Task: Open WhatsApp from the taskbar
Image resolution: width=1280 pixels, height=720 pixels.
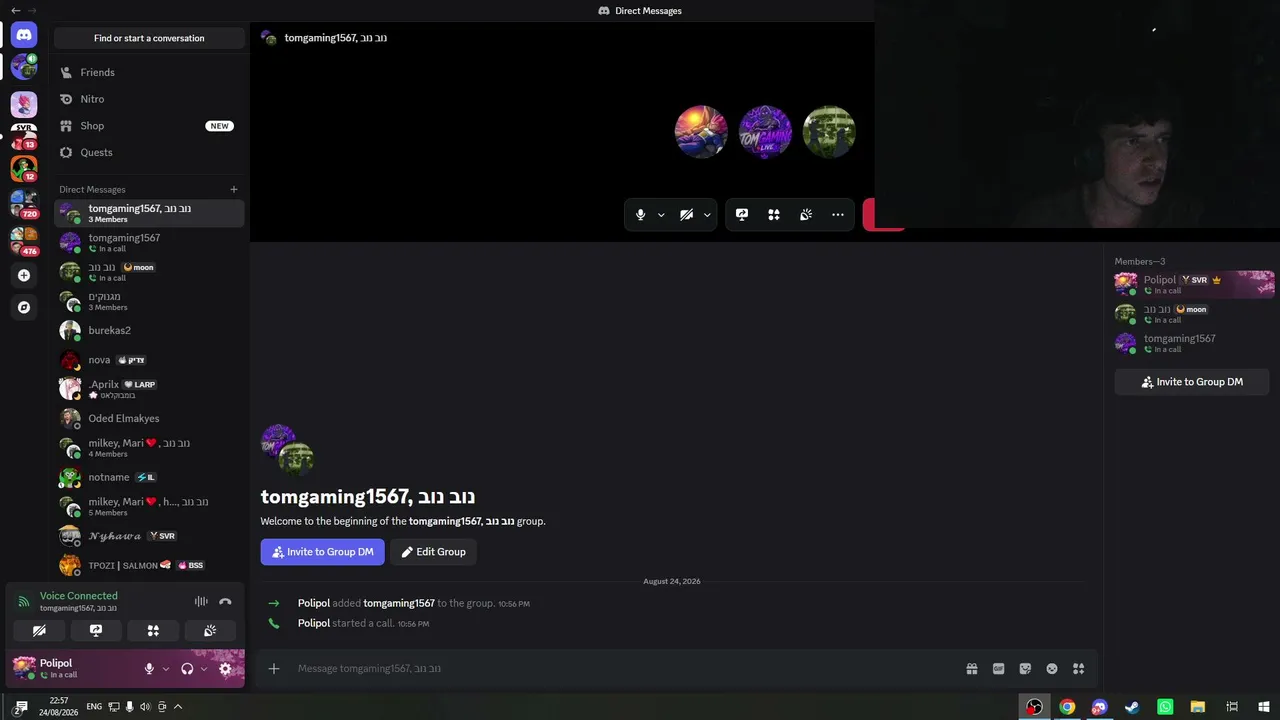Action: tap(1165, 707)
